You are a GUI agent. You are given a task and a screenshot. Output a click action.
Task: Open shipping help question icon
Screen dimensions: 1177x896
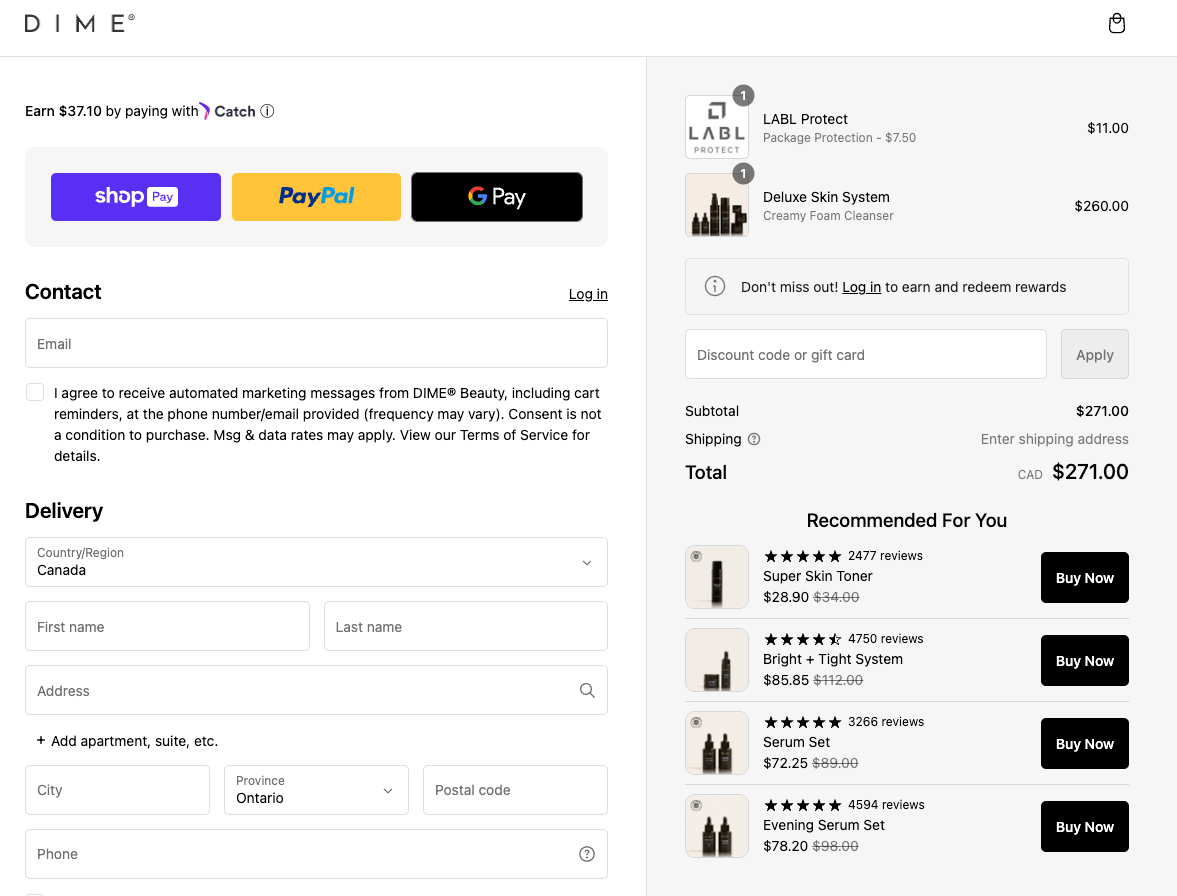[x=754, y=439]
